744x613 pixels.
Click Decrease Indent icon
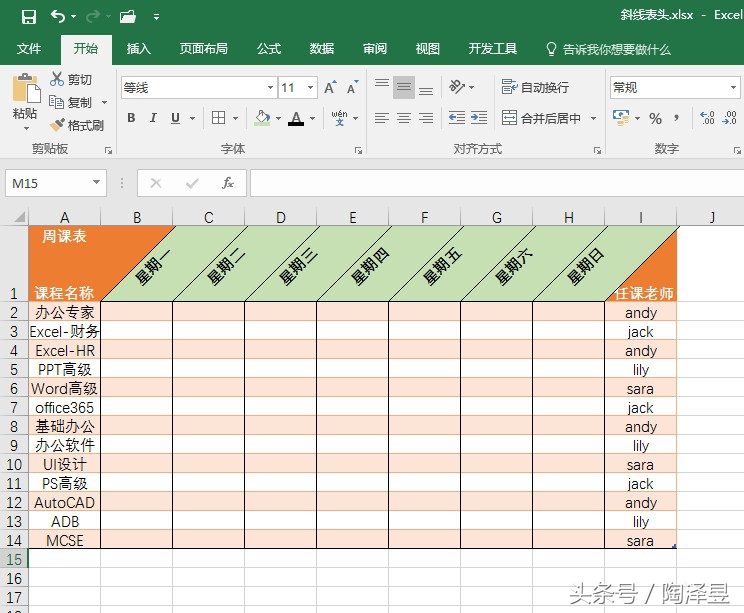[x=457, y=118]
